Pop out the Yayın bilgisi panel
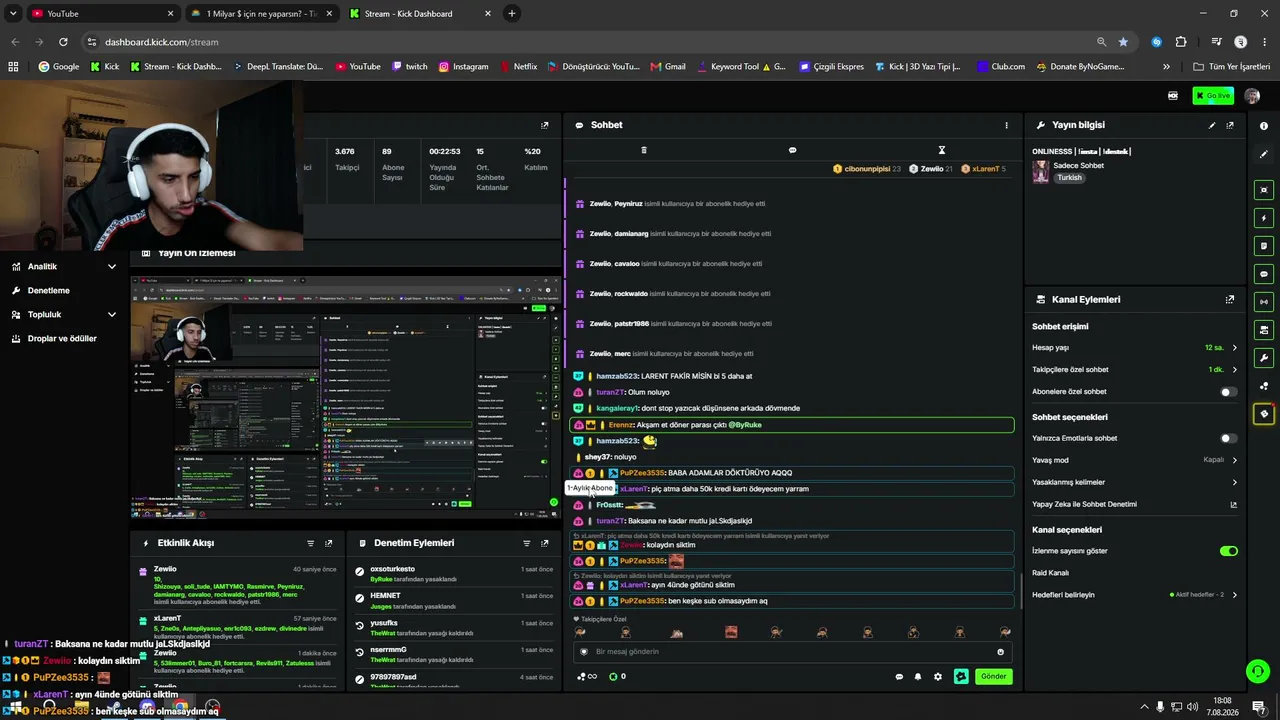 (x=1230, y=125)
